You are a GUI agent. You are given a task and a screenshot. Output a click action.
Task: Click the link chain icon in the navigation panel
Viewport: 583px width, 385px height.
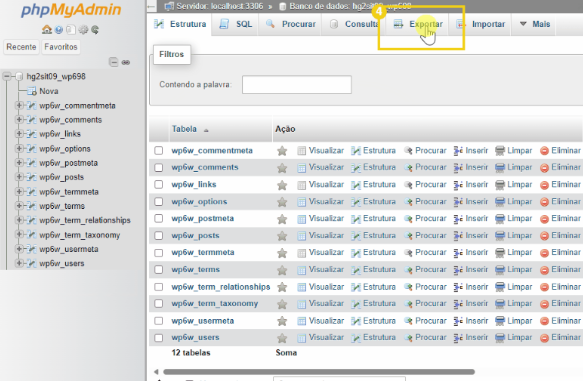click(126, 62)
